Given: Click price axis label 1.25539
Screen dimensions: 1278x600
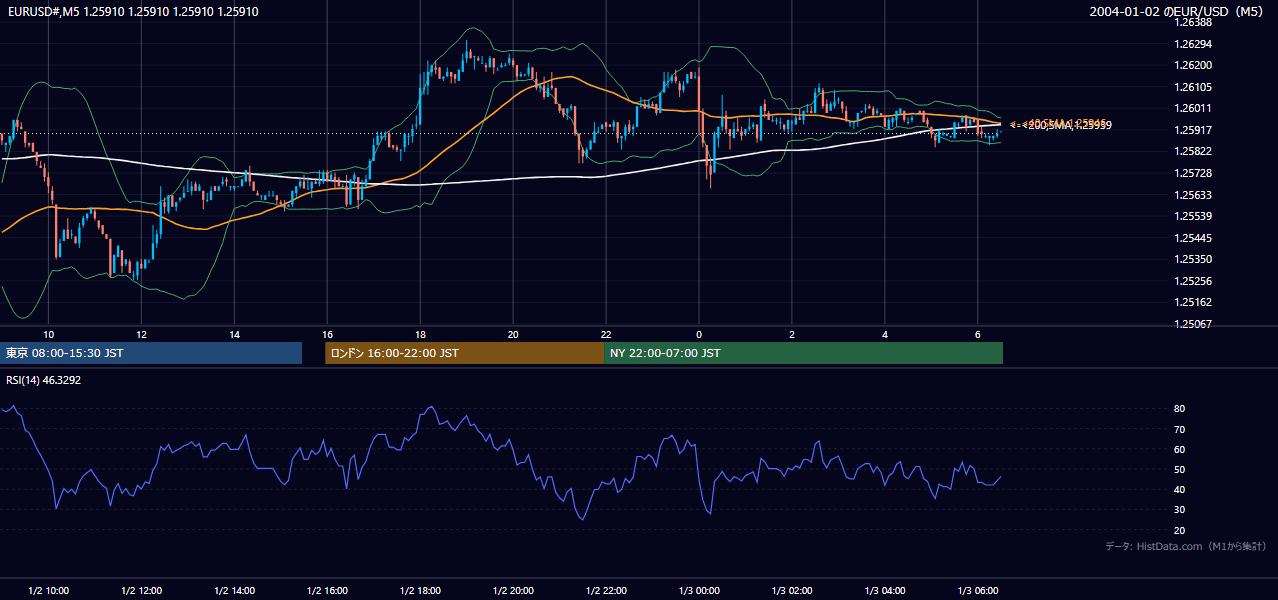Looking at the screenshot, I should [x=1192, y=216].
